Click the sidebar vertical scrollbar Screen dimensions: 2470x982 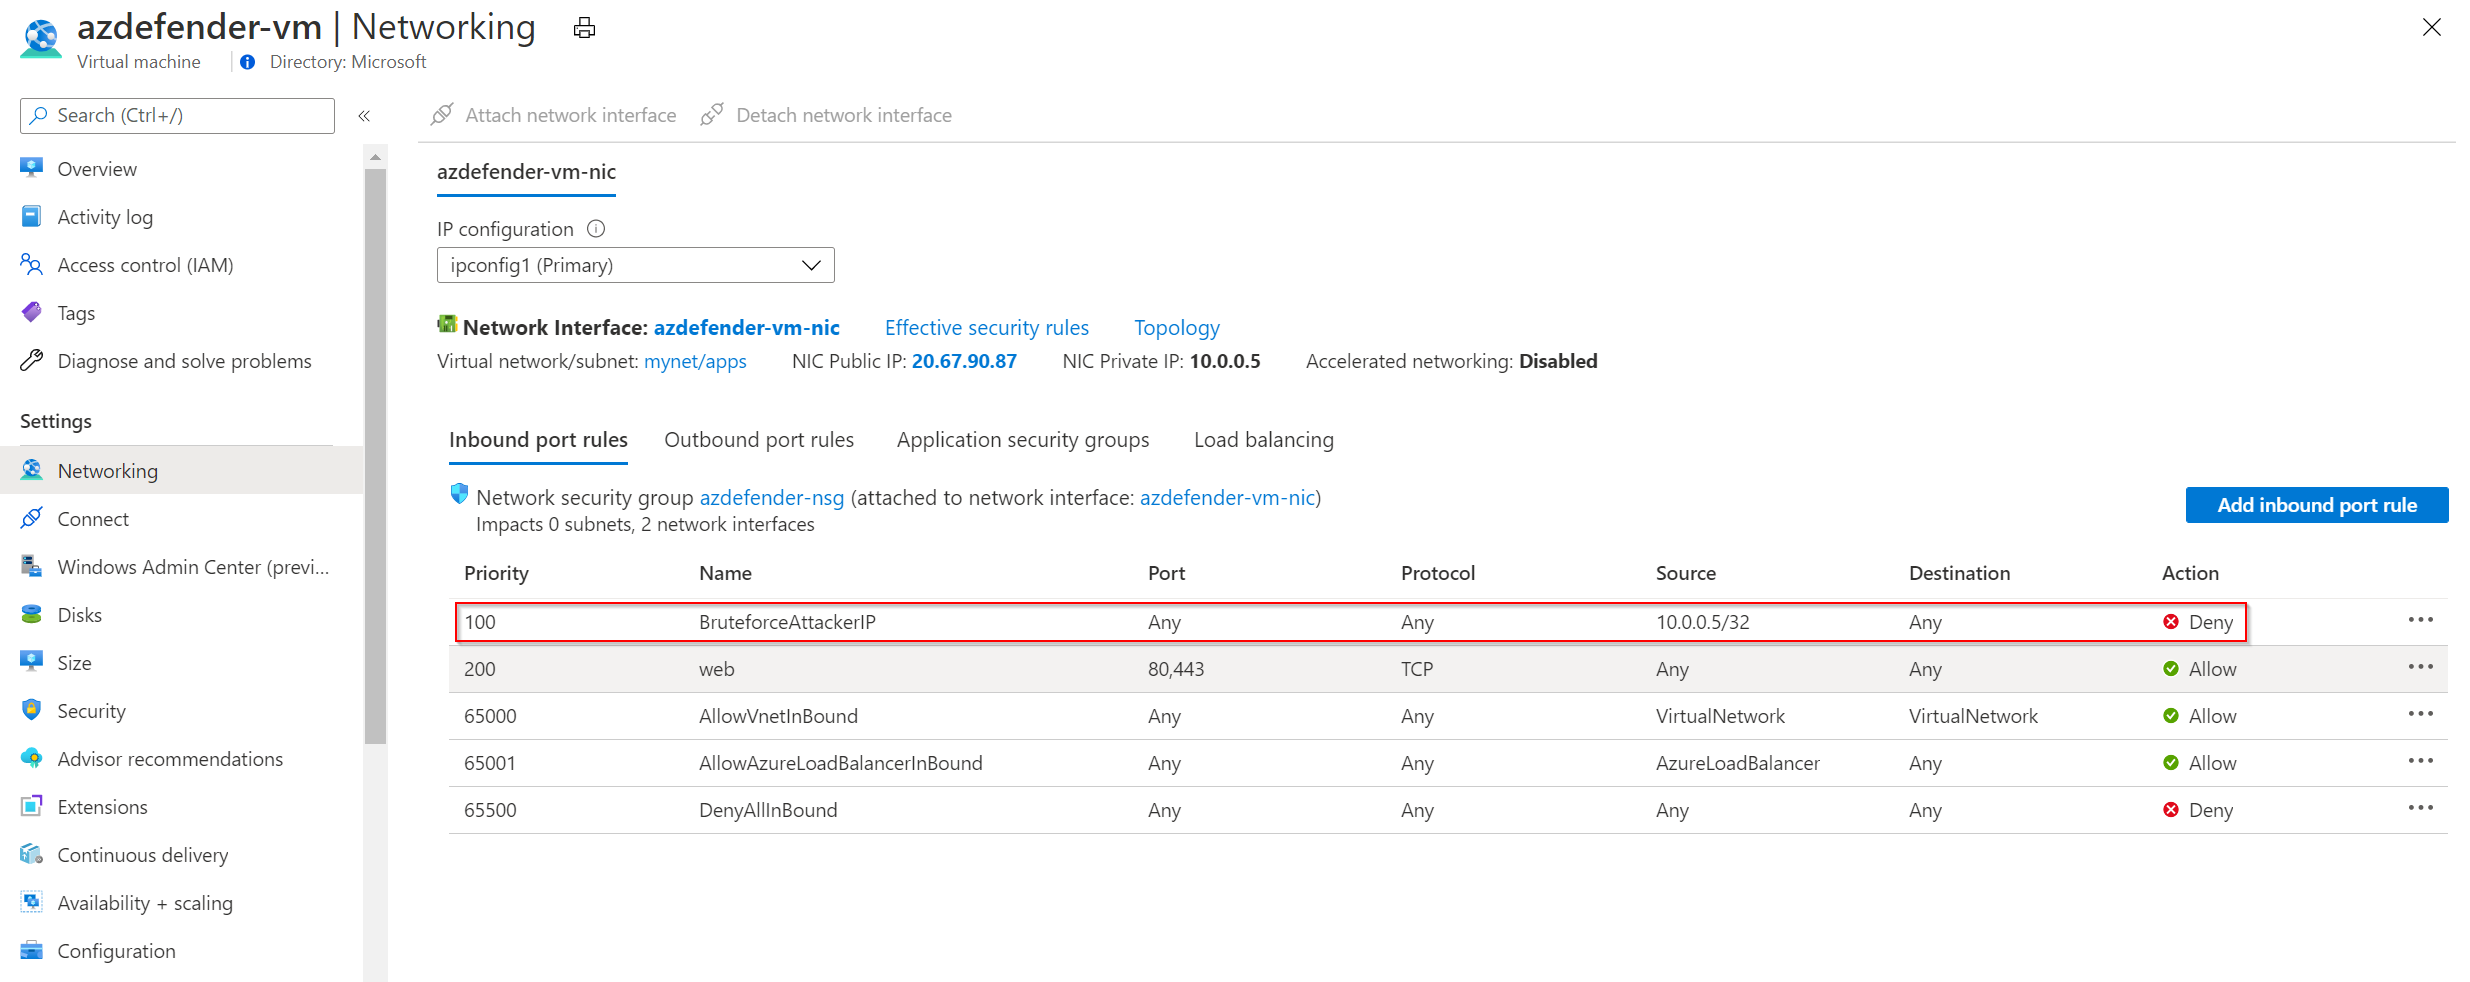375,450
